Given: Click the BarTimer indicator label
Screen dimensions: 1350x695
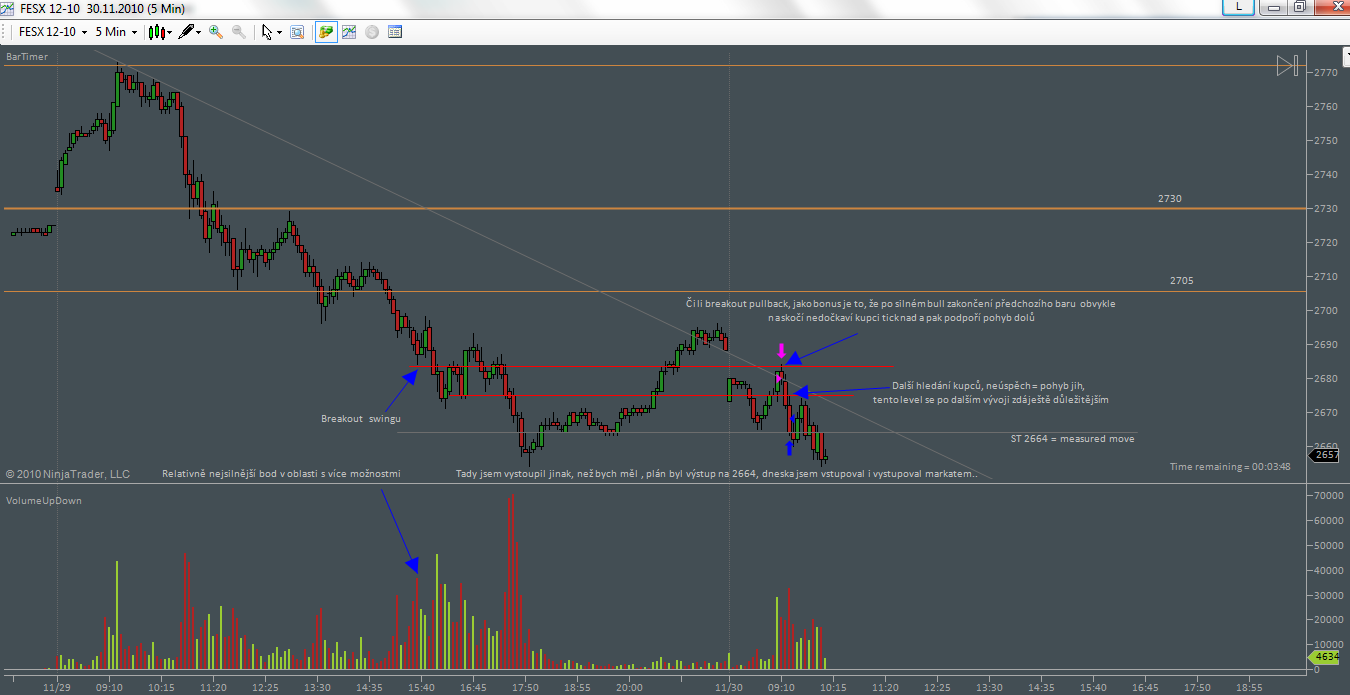Looking at the screenshot, I should click(x=27, y=57).
